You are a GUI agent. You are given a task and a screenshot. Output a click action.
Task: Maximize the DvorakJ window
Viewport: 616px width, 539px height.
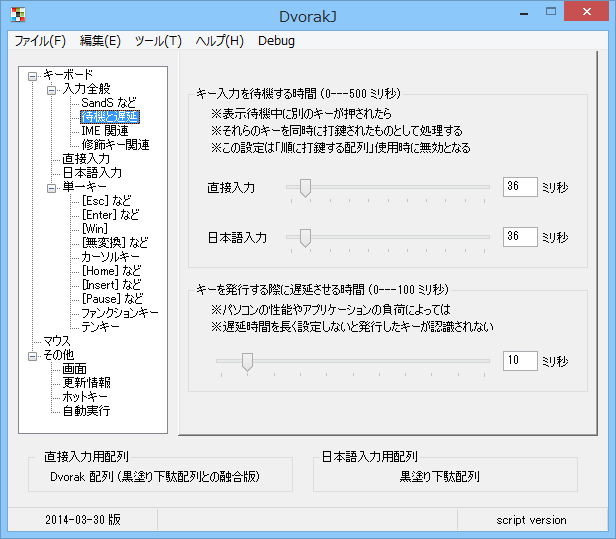click(551, 12)
